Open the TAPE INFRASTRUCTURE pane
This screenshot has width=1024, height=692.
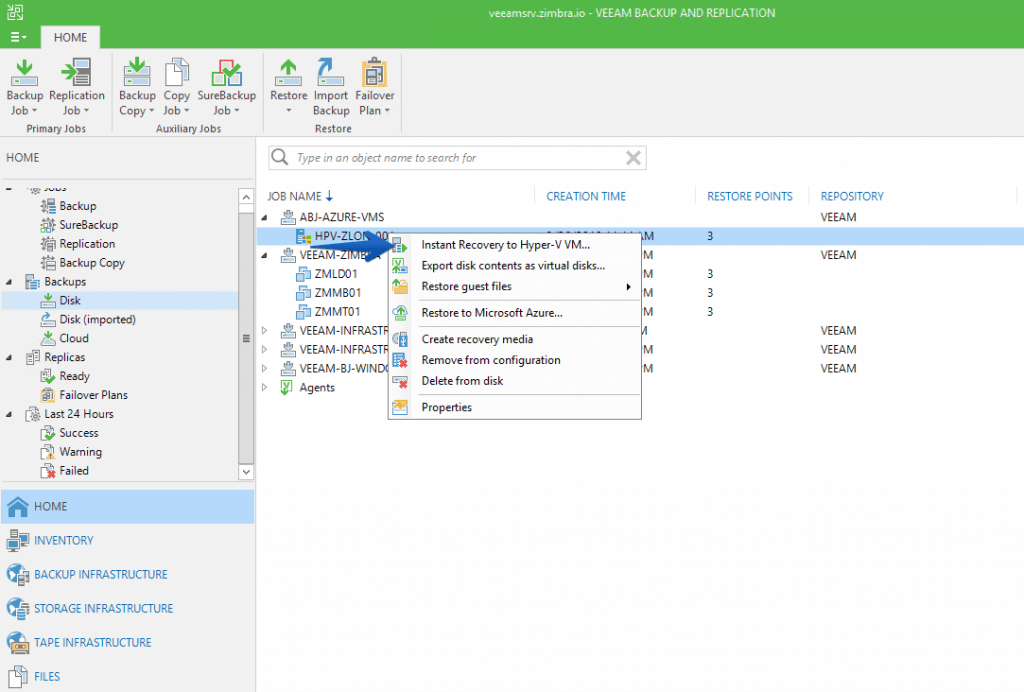point(127,642)
